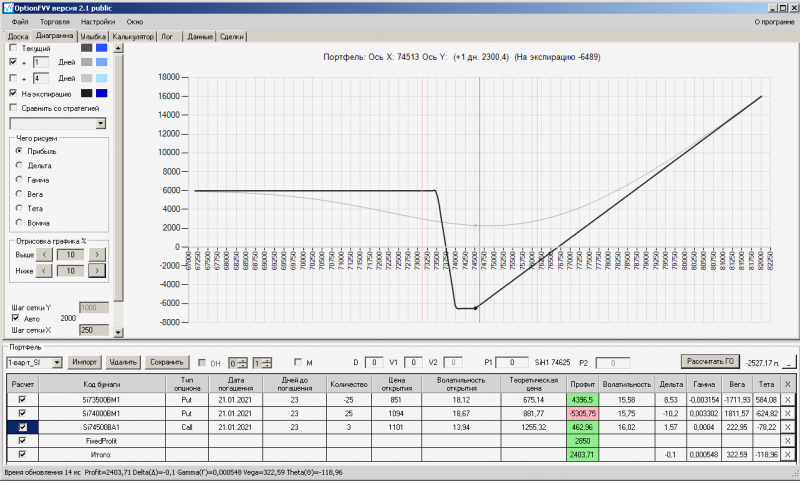Uncheck Расчет for Si73500BM1 row

(x=22, y=400)
